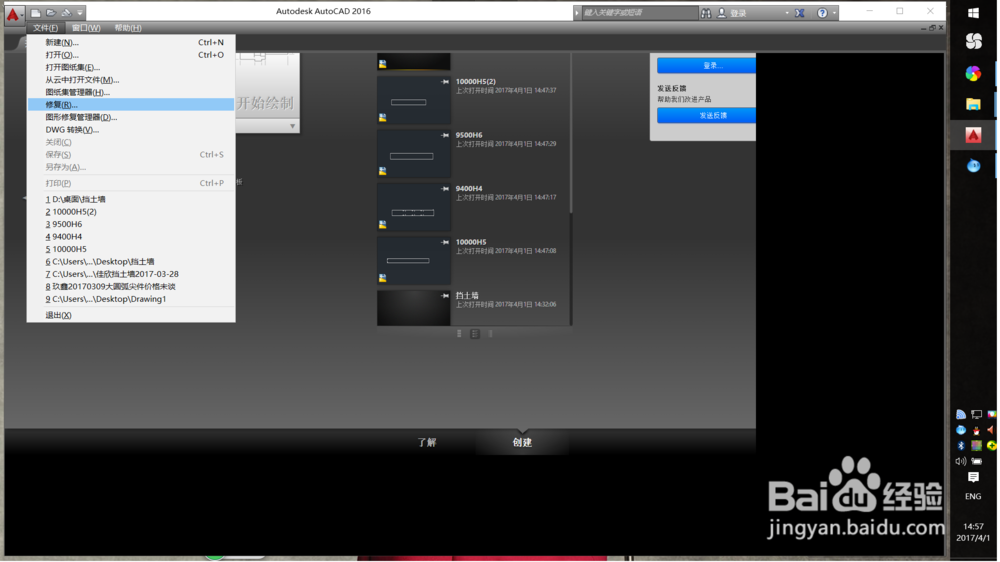Open File Explorer from the taskbar
This screenshot has width=1000, height=562.
(x=973, y=104)
